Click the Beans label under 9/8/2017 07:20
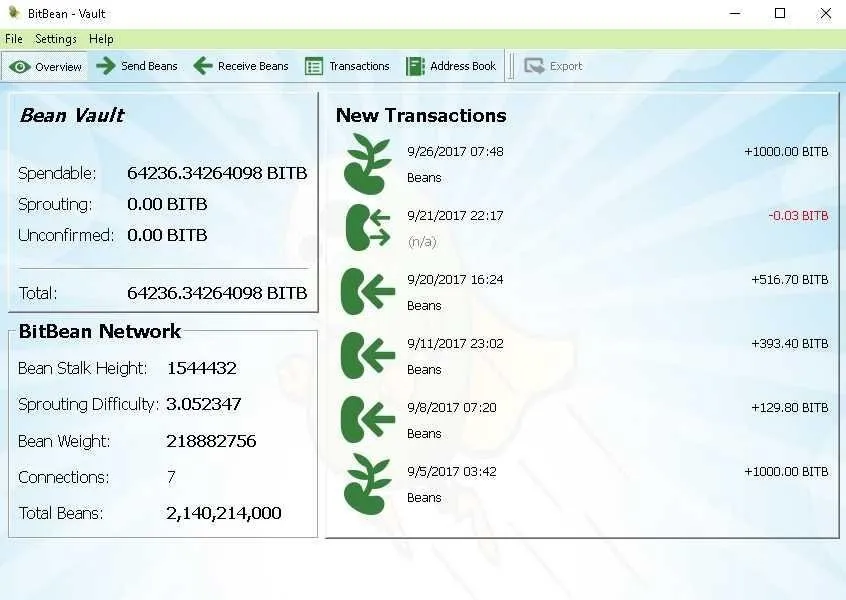Screen dimensions: 846x600 tap(424, 434)
